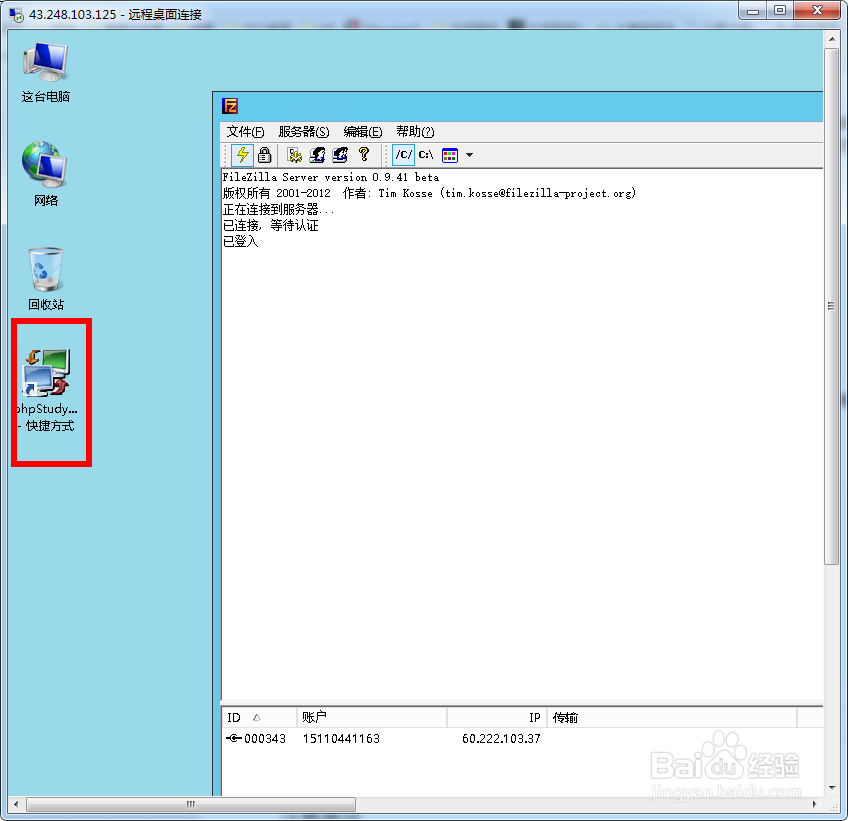Select the 这台电脑 desktop icon

46,72
